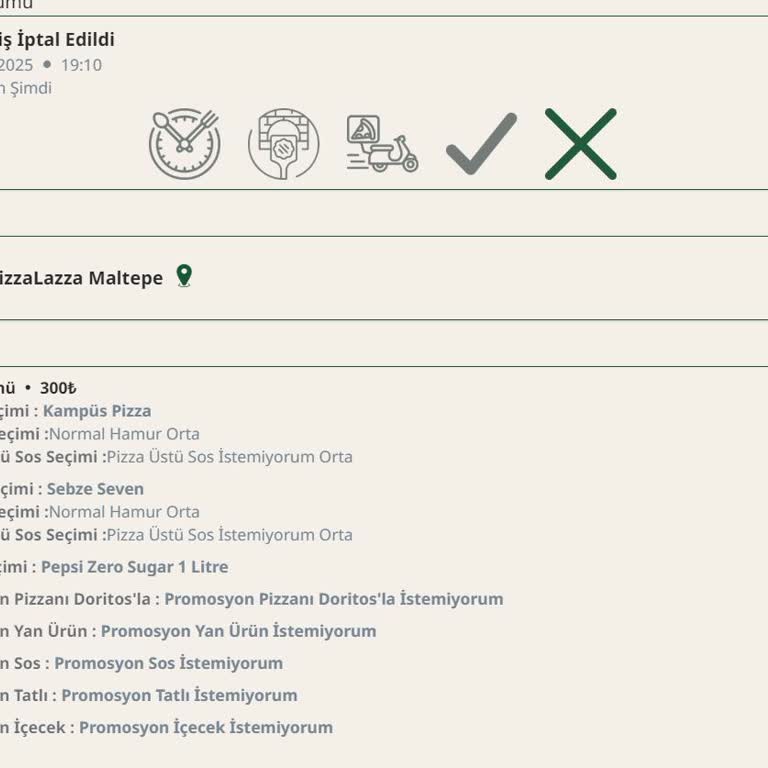The image size is (768, 768).
Task: Click the gray checkmark delivered icon
Action: 481,144
